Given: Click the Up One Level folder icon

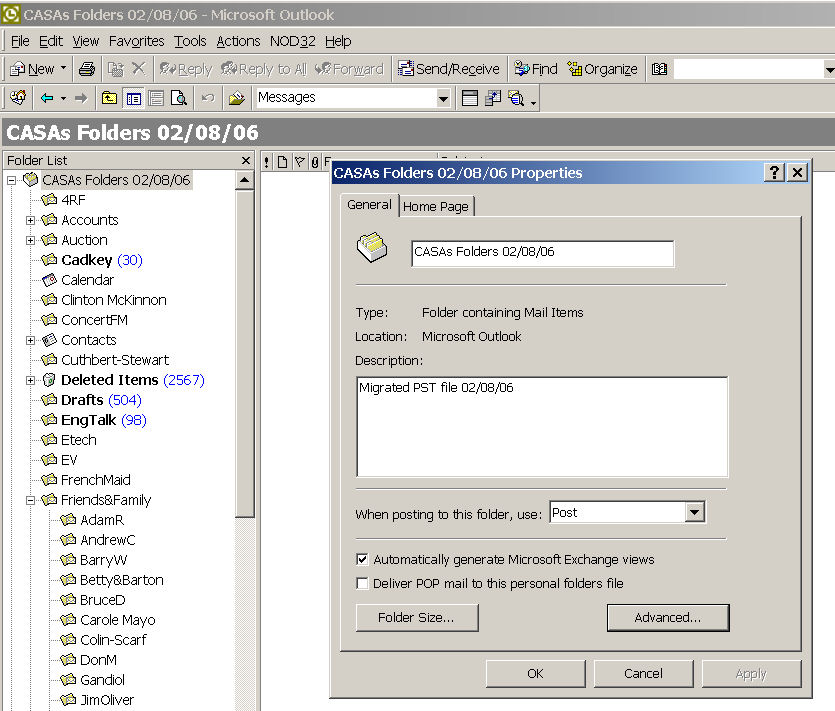Looking at the screenshot, I should (109, 98).
